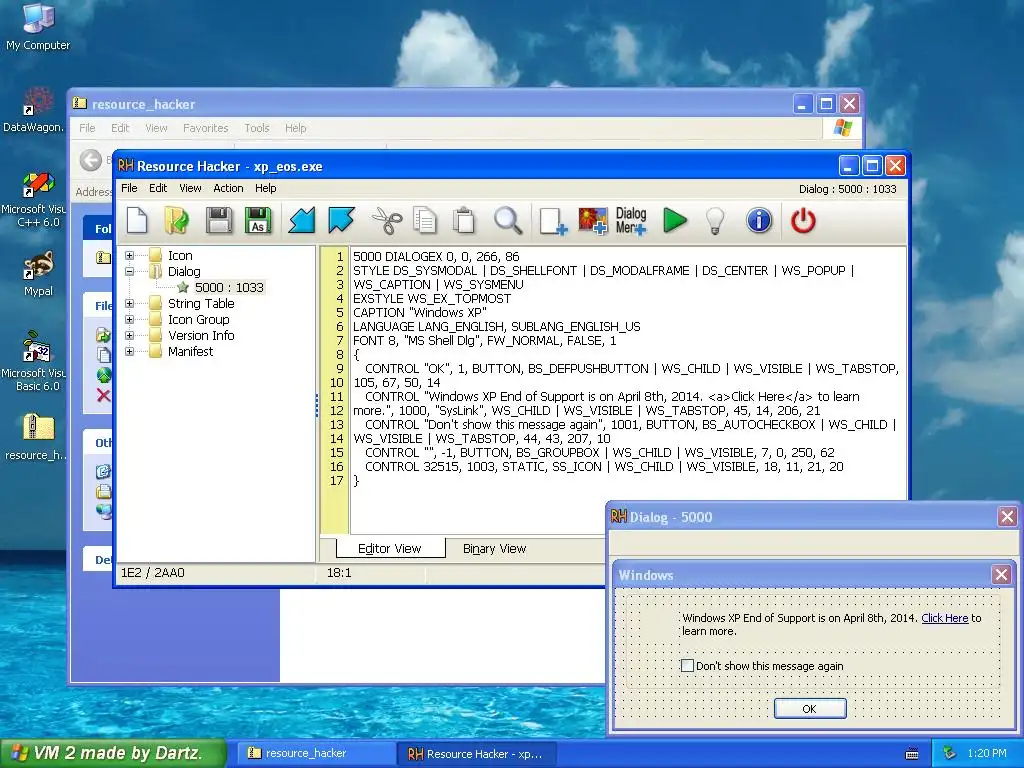The image size is (1024, 768).
Task: Open Resource Hacker Edit menu
Action: [158, 188]
